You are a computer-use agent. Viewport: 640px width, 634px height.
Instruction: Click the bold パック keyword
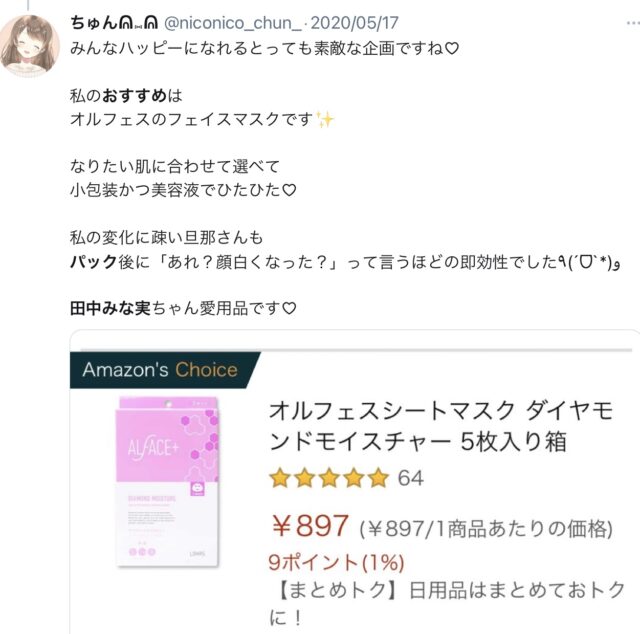tap(94, 262)
